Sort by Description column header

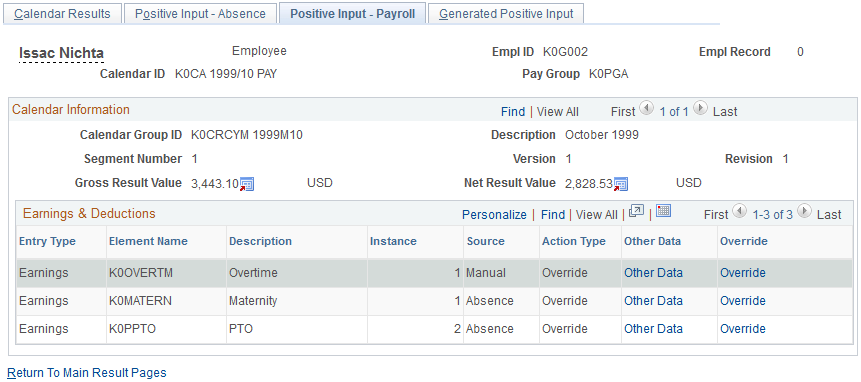click(260, 241)
